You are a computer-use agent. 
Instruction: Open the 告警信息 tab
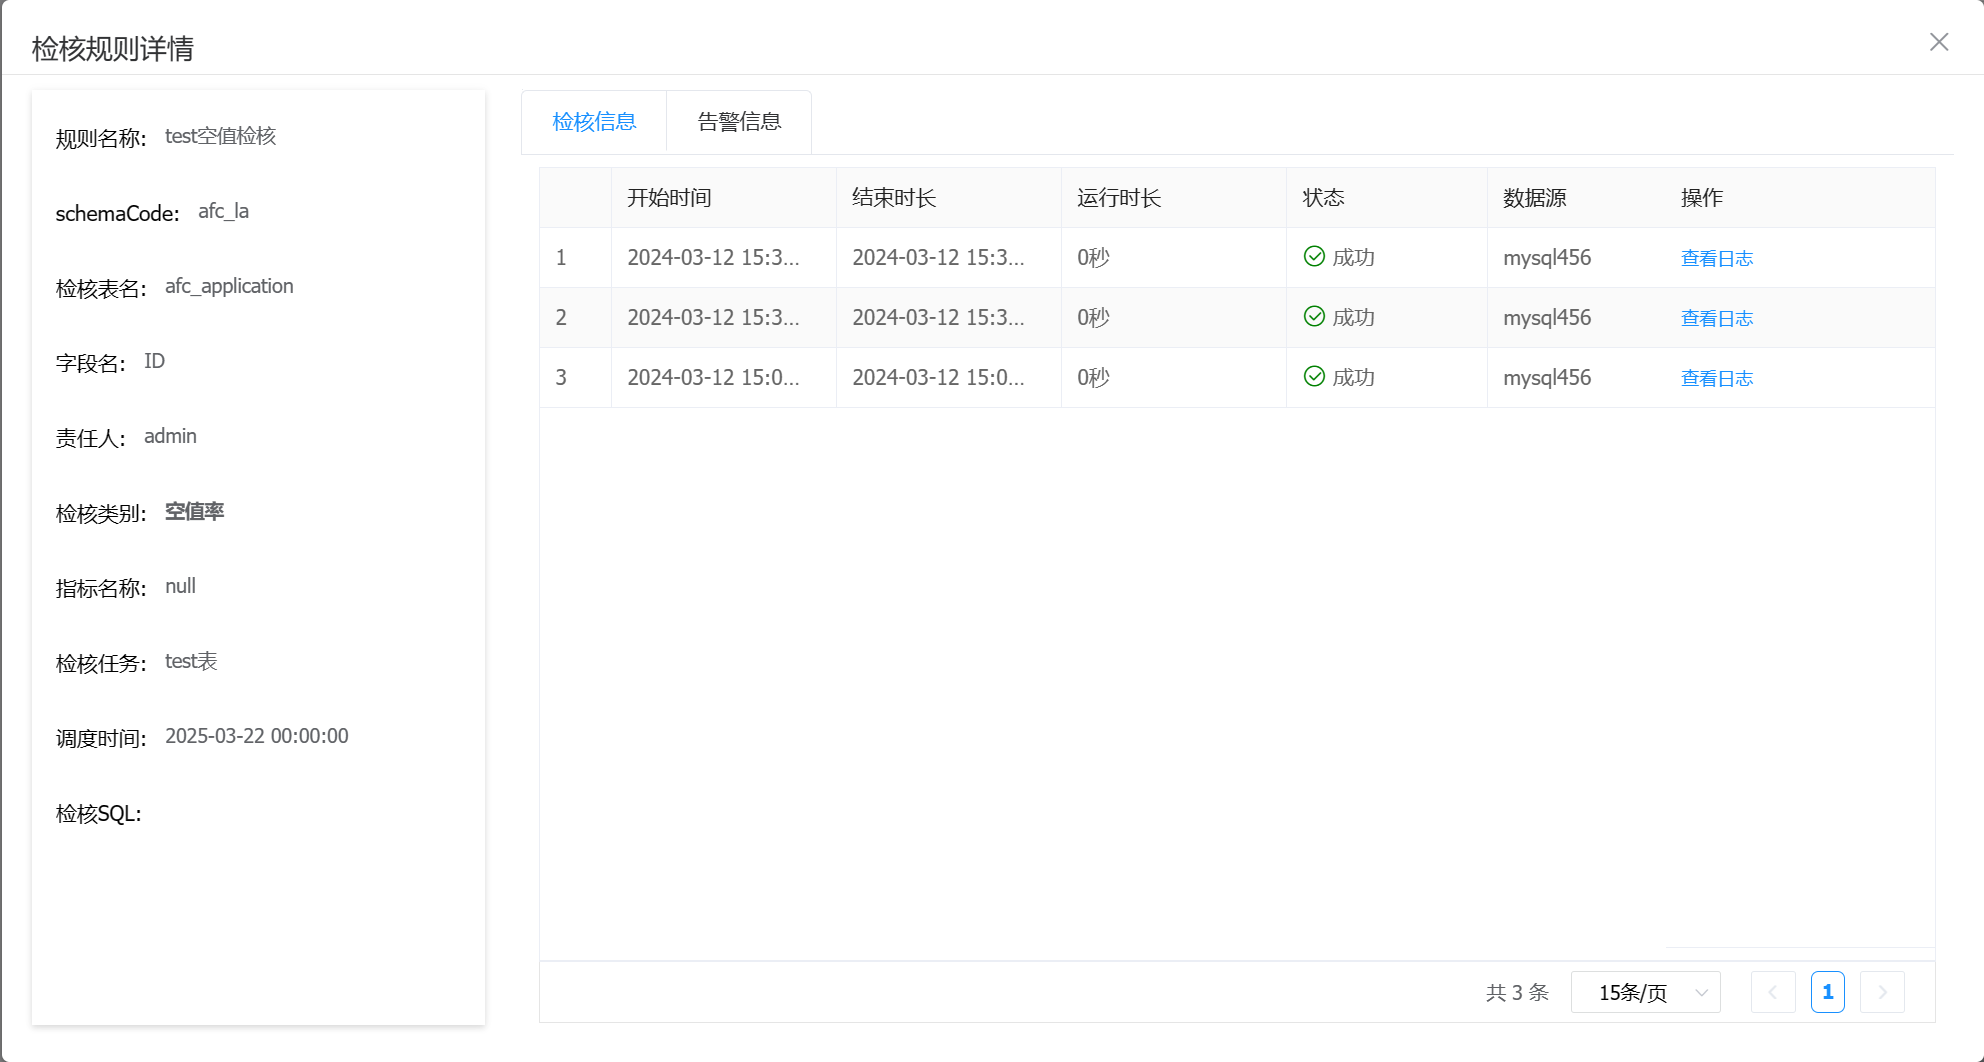tap(739, 122)
